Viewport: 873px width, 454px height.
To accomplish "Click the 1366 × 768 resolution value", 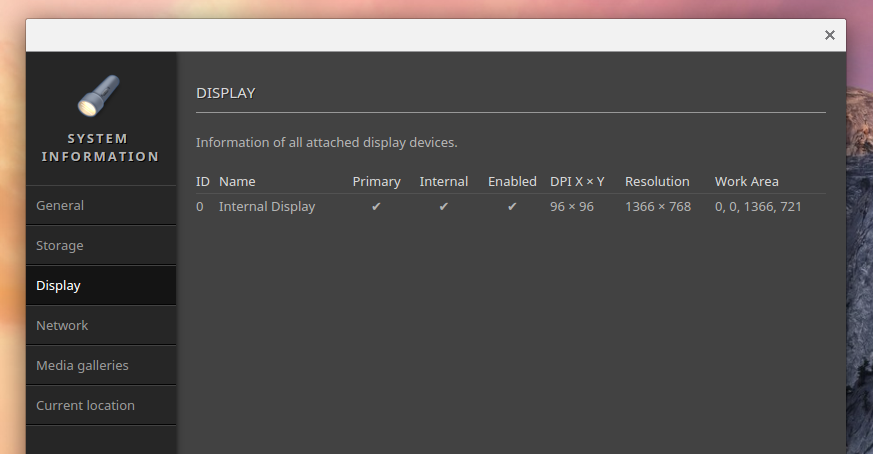I will [x=657, y=207].
